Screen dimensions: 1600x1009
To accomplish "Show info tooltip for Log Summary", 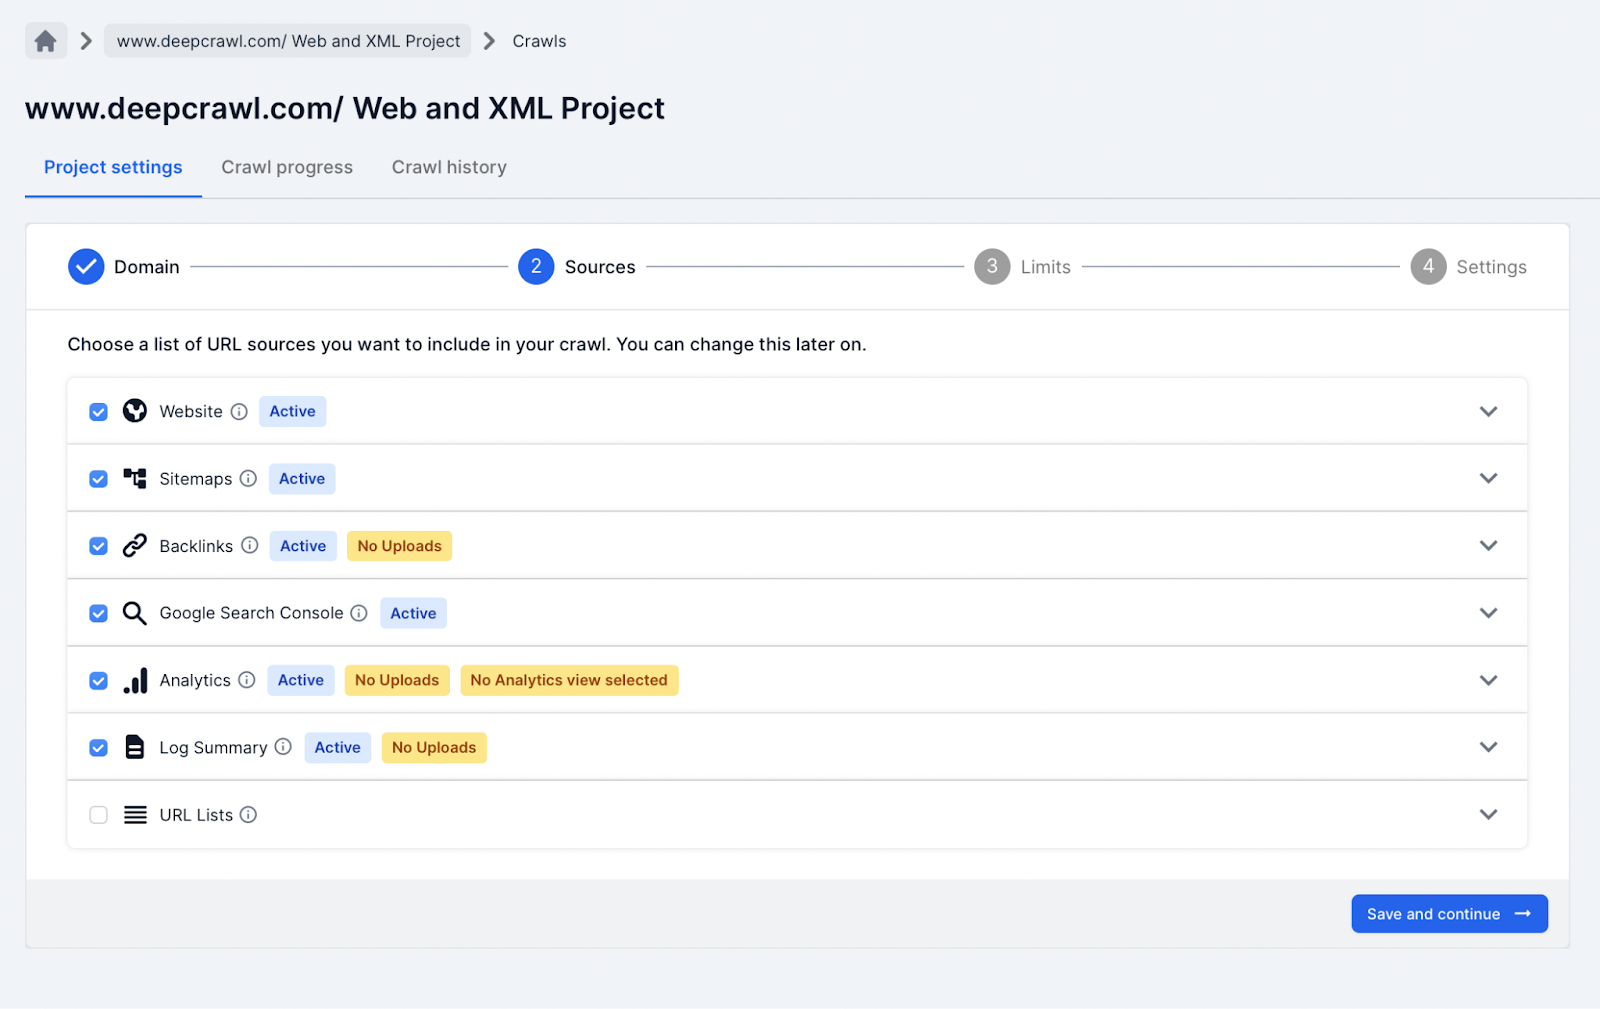I will (283, 747).
